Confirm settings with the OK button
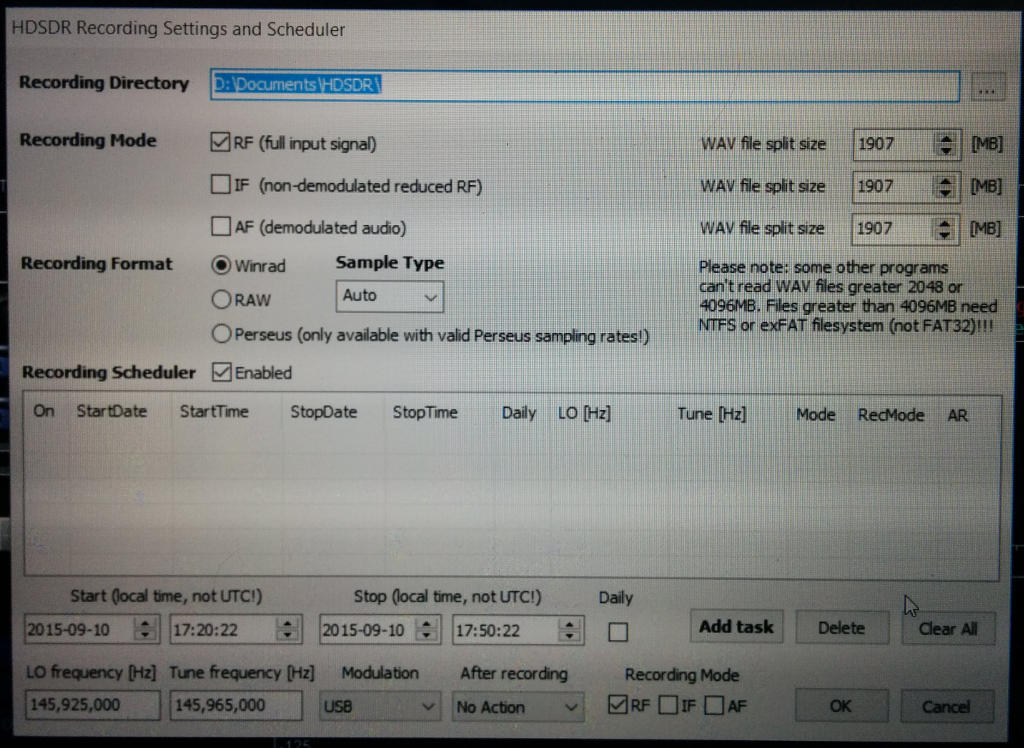The height and width of the screenshot is (748, 1024). pos(841,706)
